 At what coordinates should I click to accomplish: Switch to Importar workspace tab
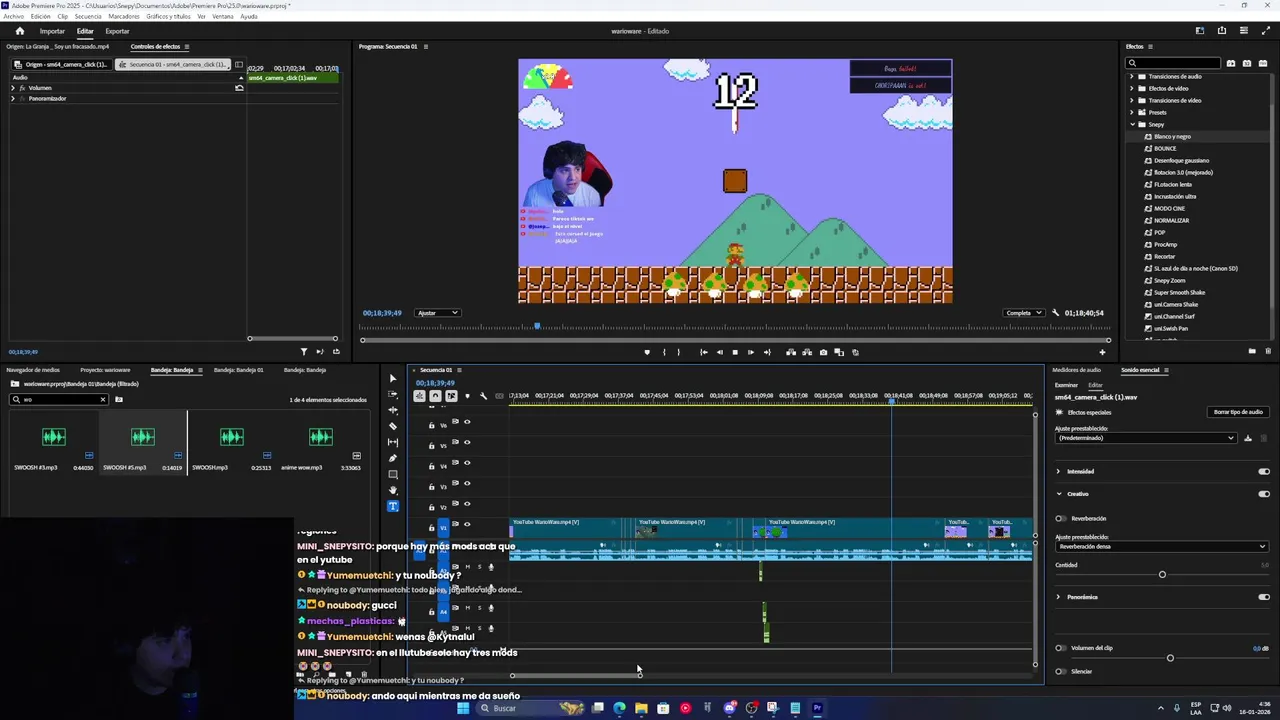tap(52, 31)
